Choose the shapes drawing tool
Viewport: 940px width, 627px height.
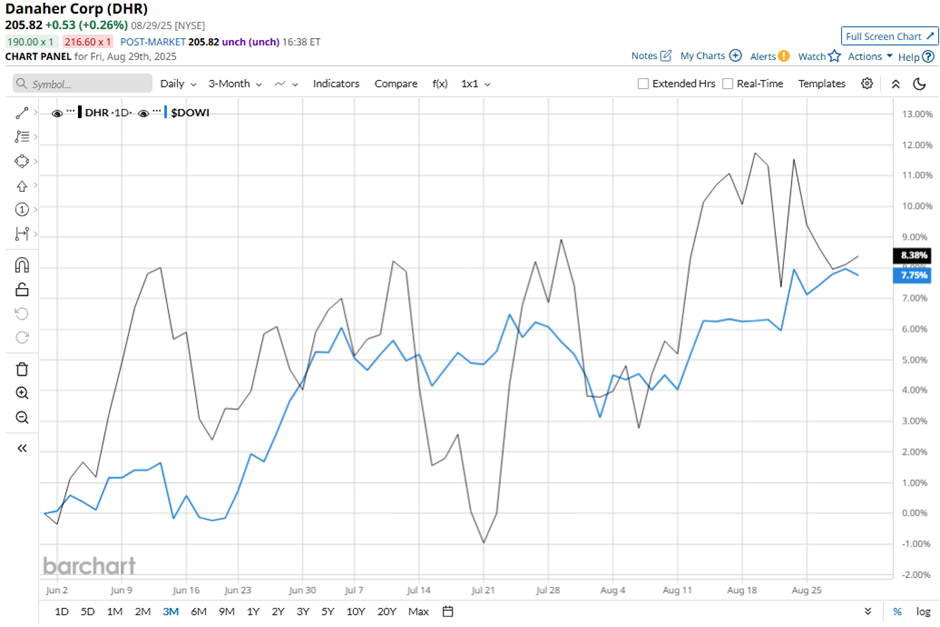[22, 161]
